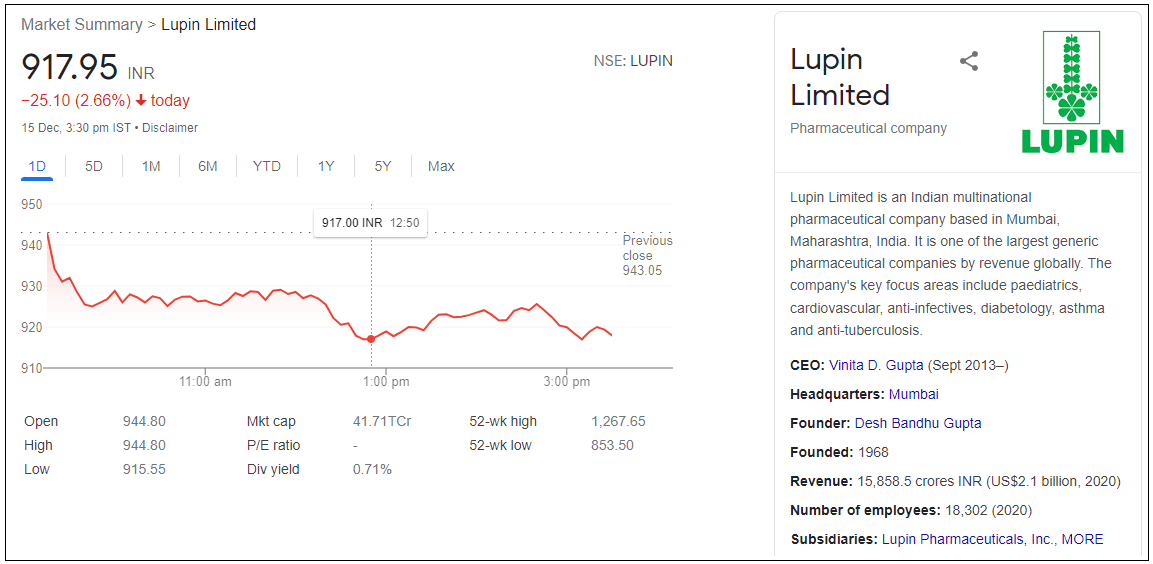Open the Mumbai headquarters link
This screenshot has height=564, width=1153.
click(x=913, y=394)
